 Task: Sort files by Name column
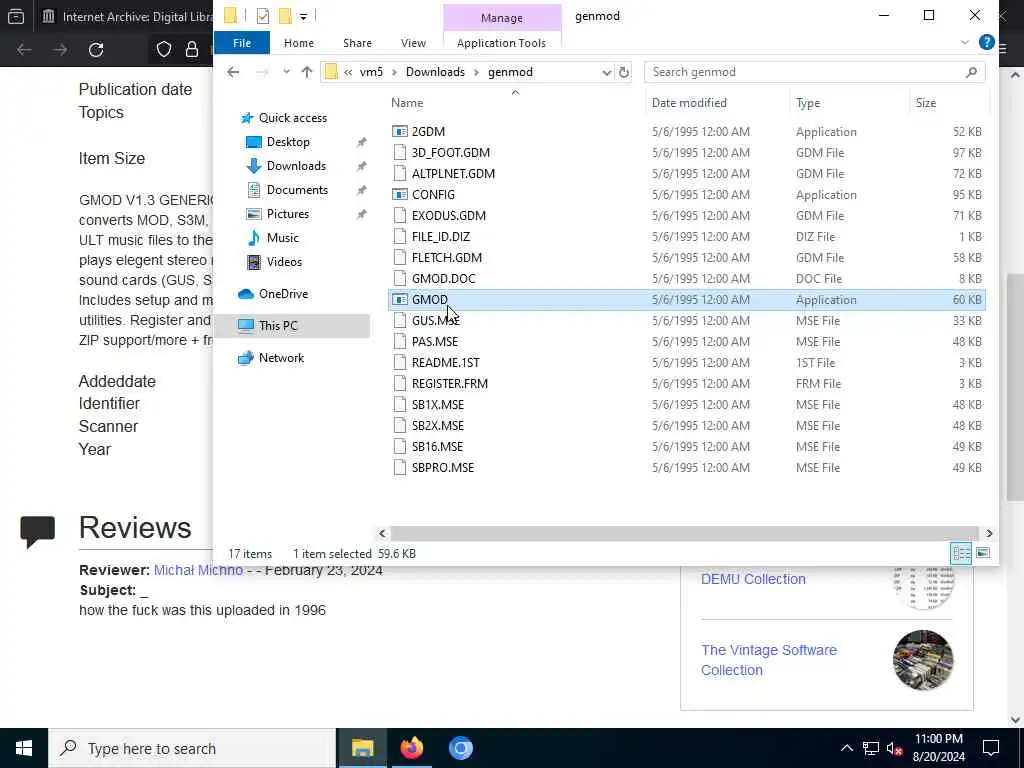[408, 103]
